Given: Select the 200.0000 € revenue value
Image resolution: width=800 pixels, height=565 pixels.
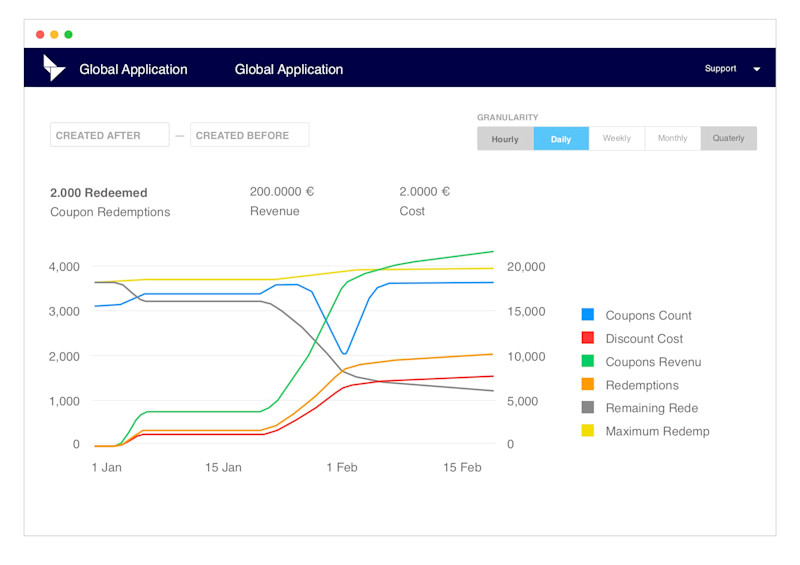Looking at the screenshot, I should (x=282, y=191).
